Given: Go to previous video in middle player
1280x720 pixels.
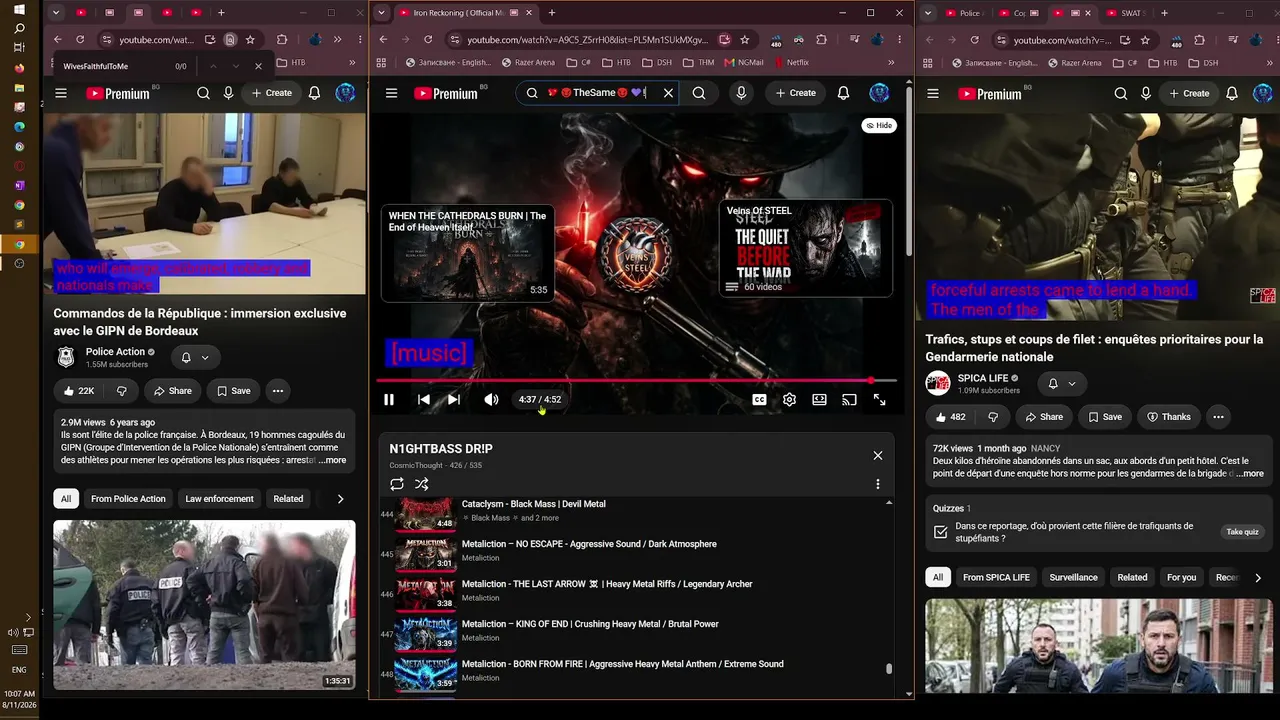Looking at the screenshot, I should tap(424, 400).
